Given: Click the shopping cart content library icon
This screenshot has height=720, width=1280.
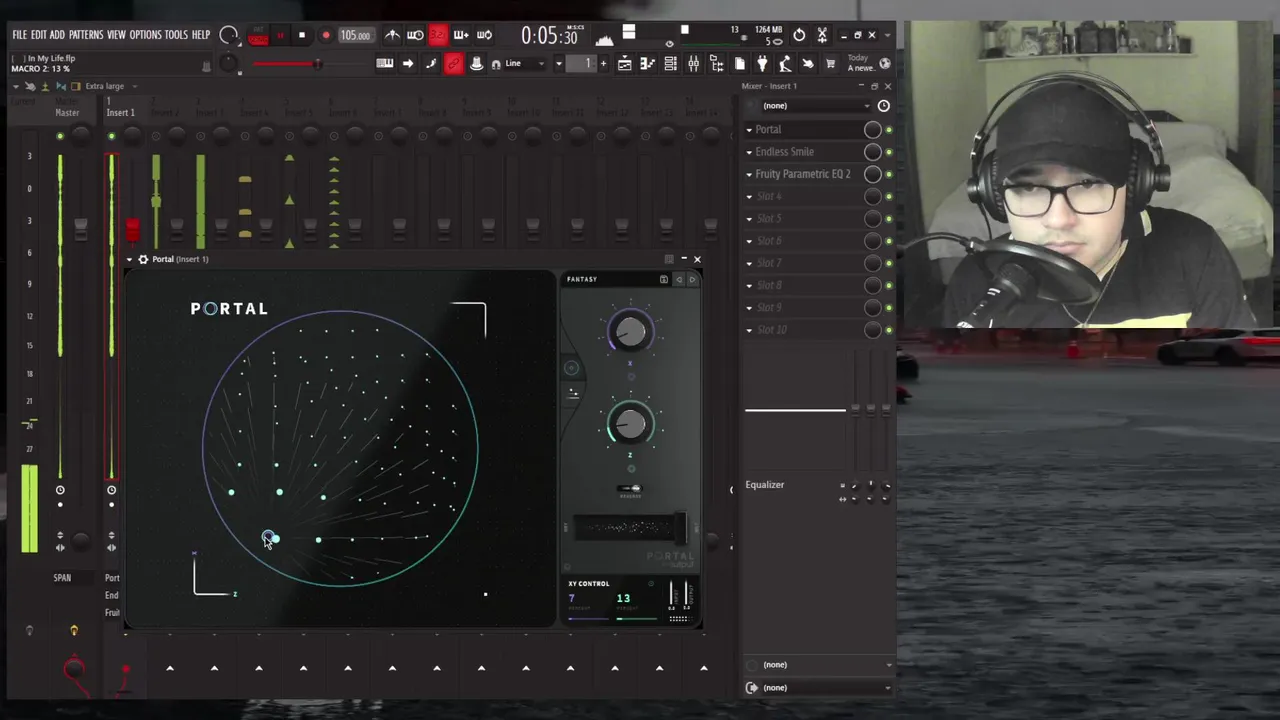Looking at the screenshot, I should point(830,63).
